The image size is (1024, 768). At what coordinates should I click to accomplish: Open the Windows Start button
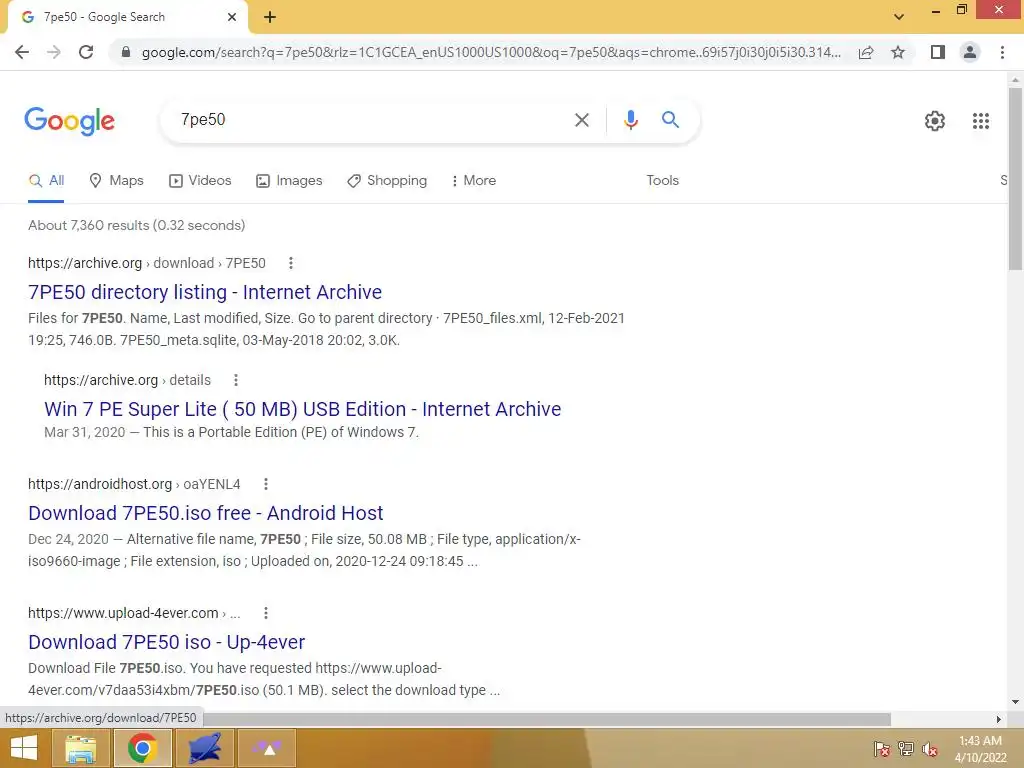(24, 748)
